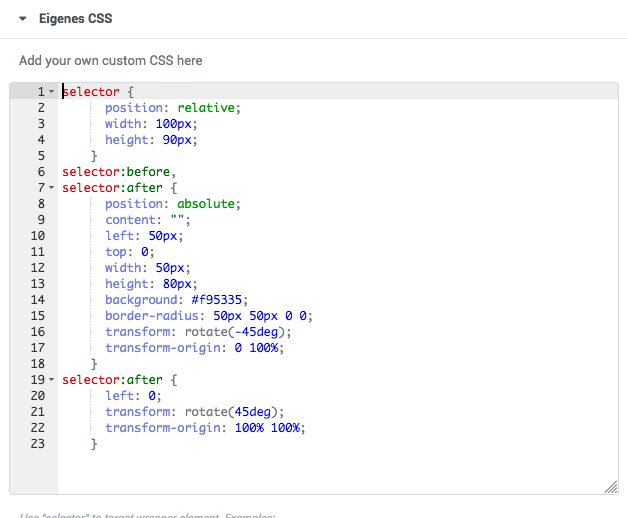Grab the editor resize handle corner
The height and width of the screenshot is (518, 627).
click(611, 486)
